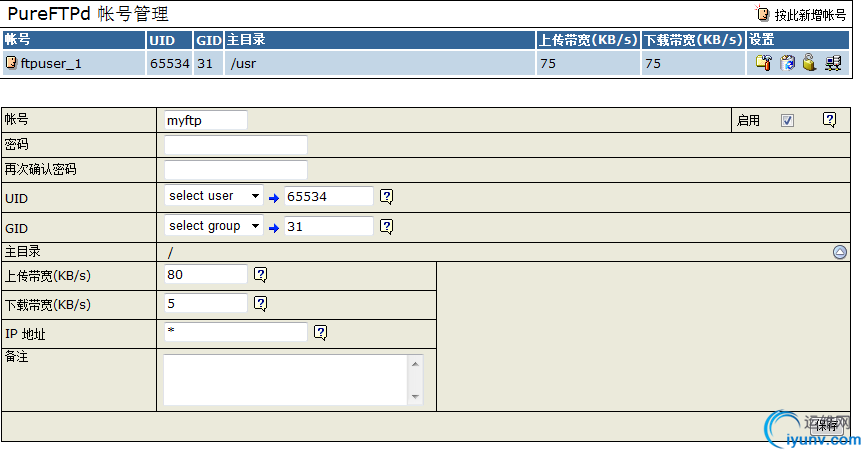Click the 保存 save button
Screen dimensions: 867x456
826,425
